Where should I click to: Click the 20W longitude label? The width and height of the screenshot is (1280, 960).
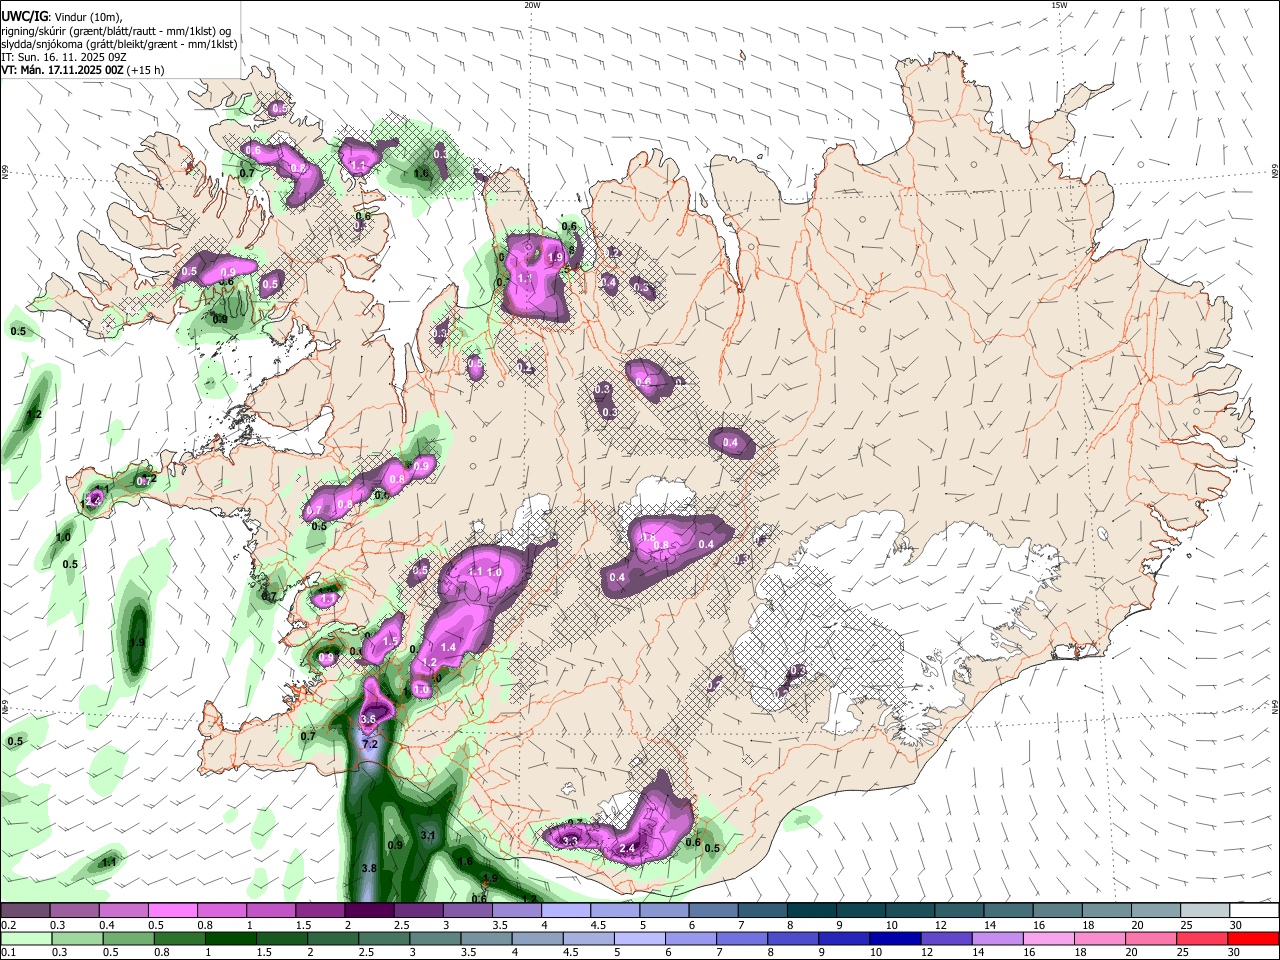tap(532, 5)
